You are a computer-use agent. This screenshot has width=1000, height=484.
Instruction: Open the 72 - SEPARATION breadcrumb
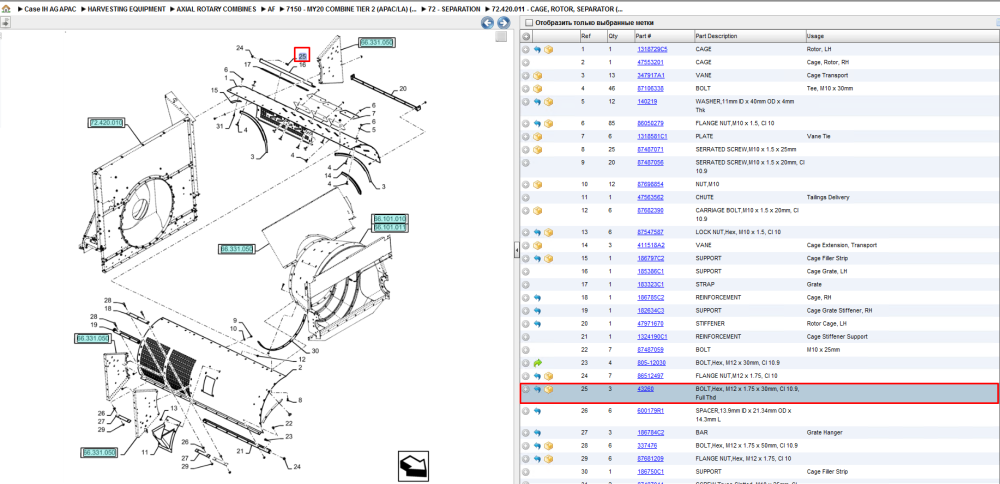[454, 10]
